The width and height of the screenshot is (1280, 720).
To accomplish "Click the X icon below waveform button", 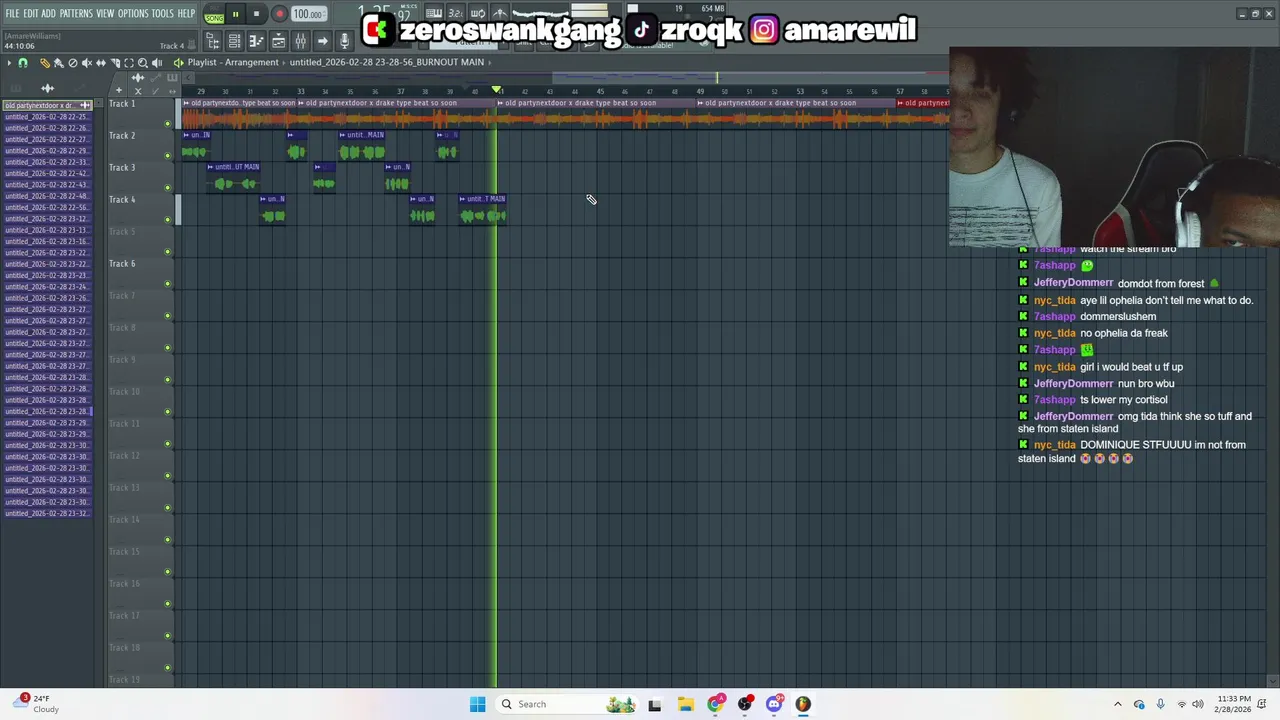I will [x=138, y=91].
